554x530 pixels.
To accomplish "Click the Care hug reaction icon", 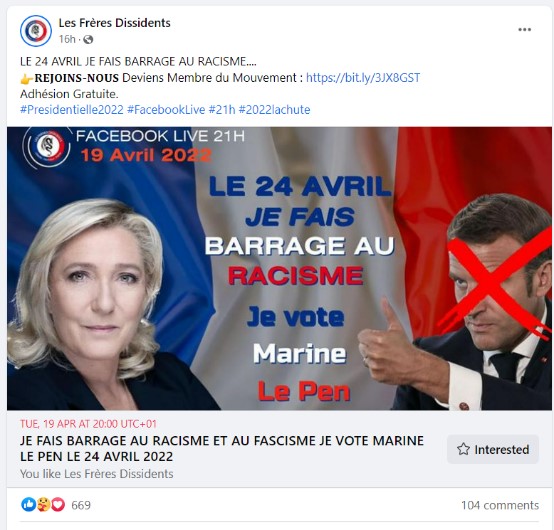I will click(43, 505).
